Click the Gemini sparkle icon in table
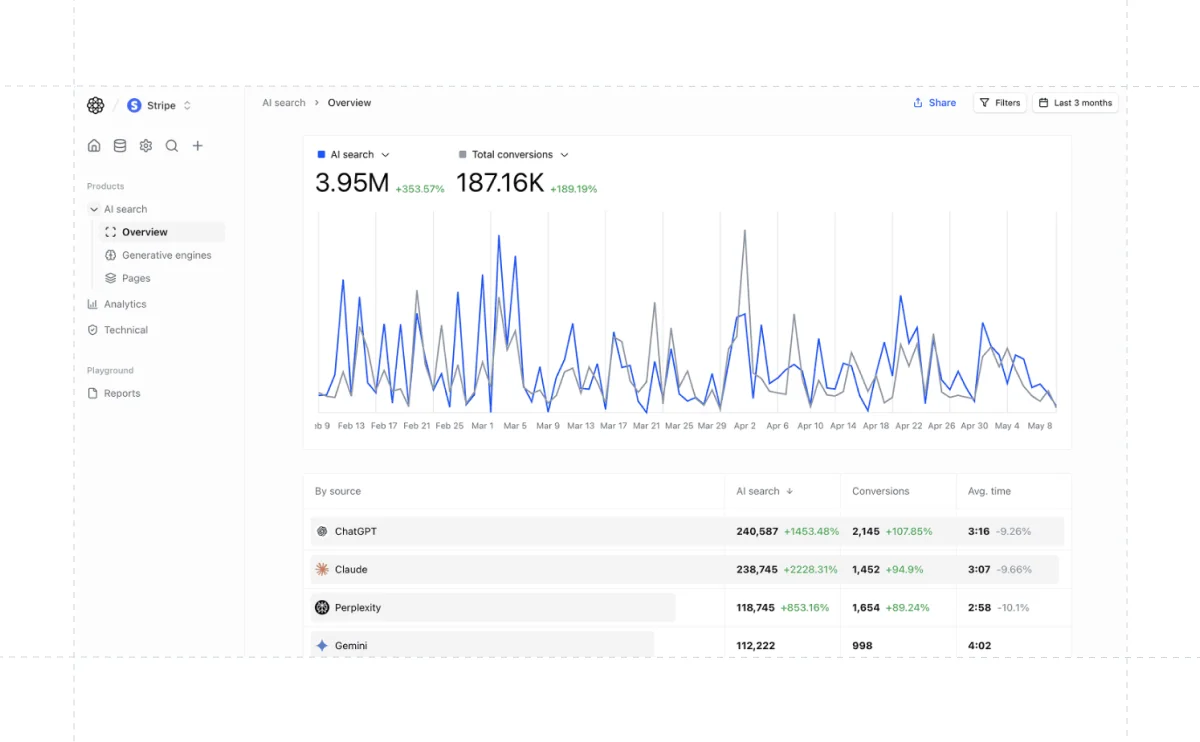This screenshot has width=1200, height=742. pyautogui.click(x=322, y=646)
